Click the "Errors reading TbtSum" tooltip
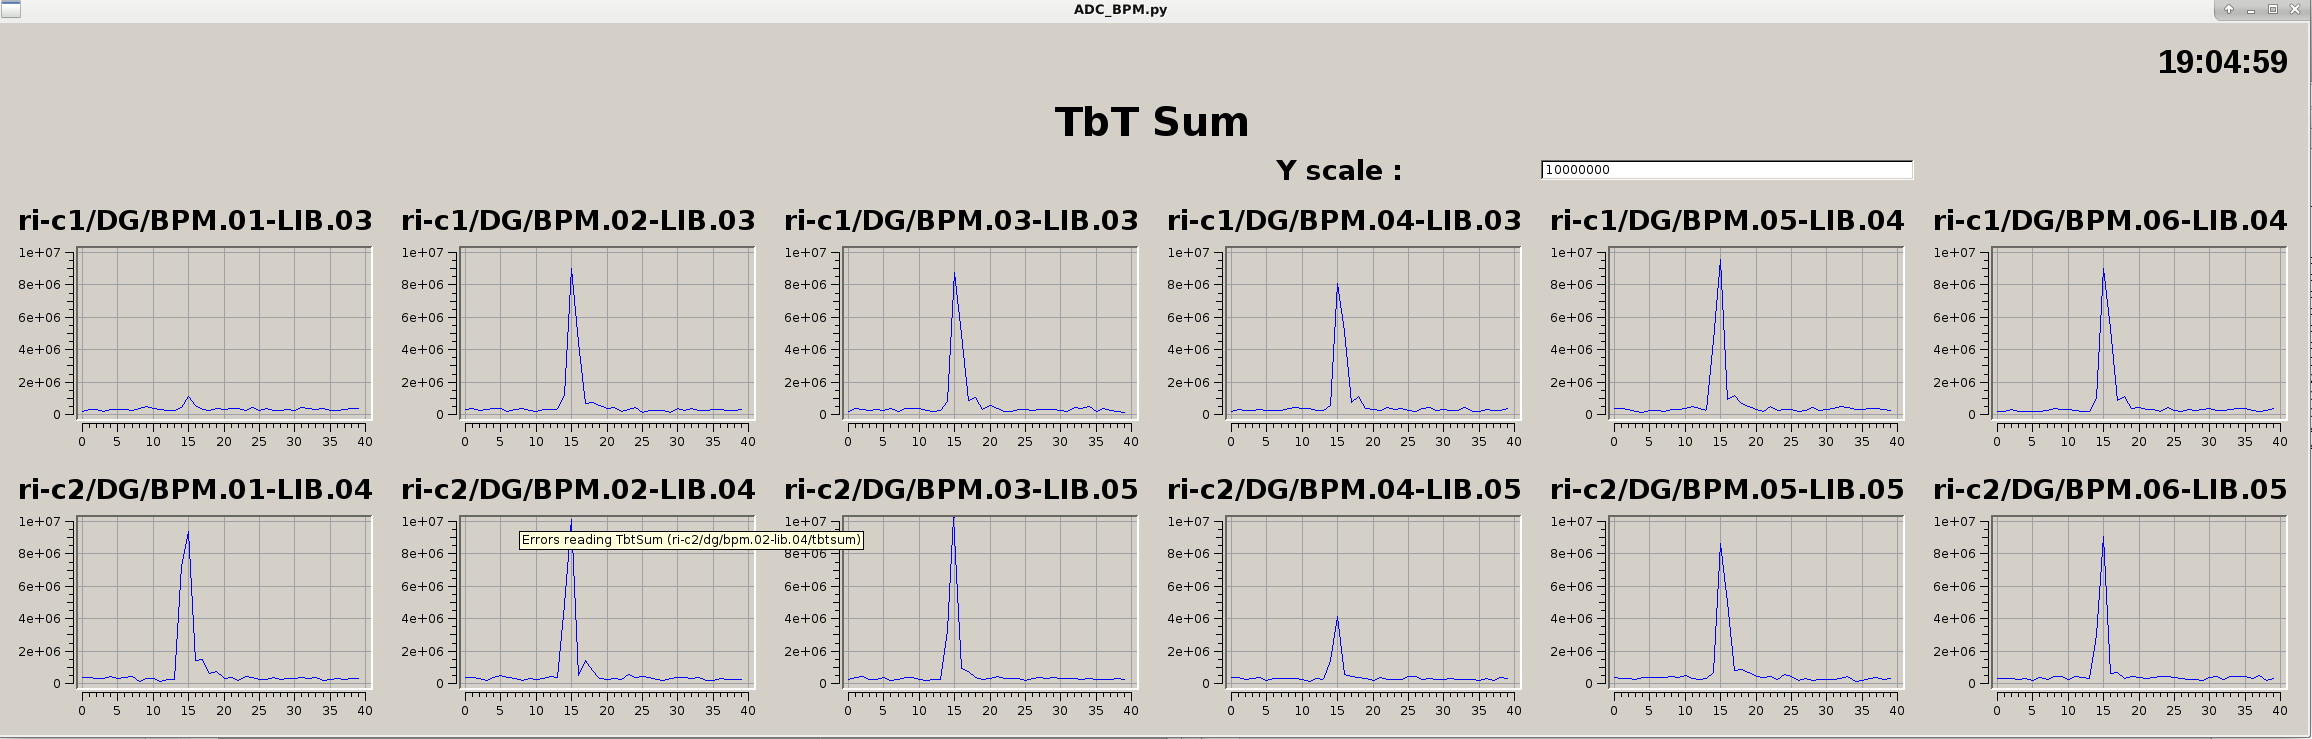The width and height of the screenshot is (2312, 739). [690, 540]
